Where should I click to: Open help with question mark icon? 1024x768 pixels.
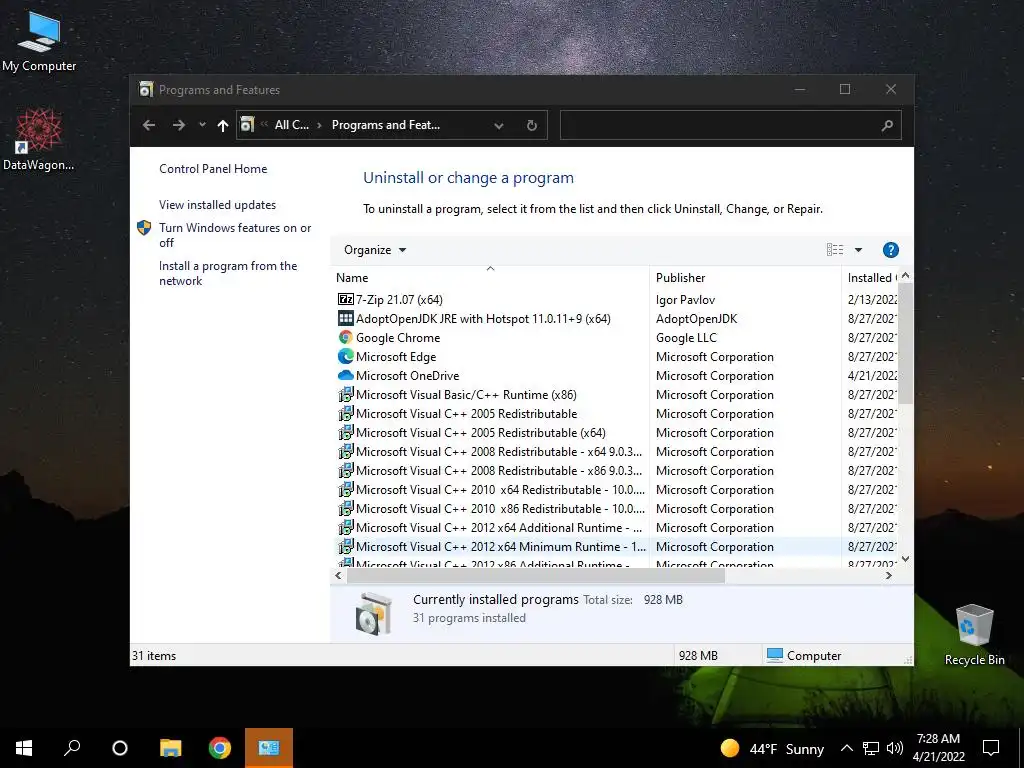pyautogui.click(x=890, y=249)
